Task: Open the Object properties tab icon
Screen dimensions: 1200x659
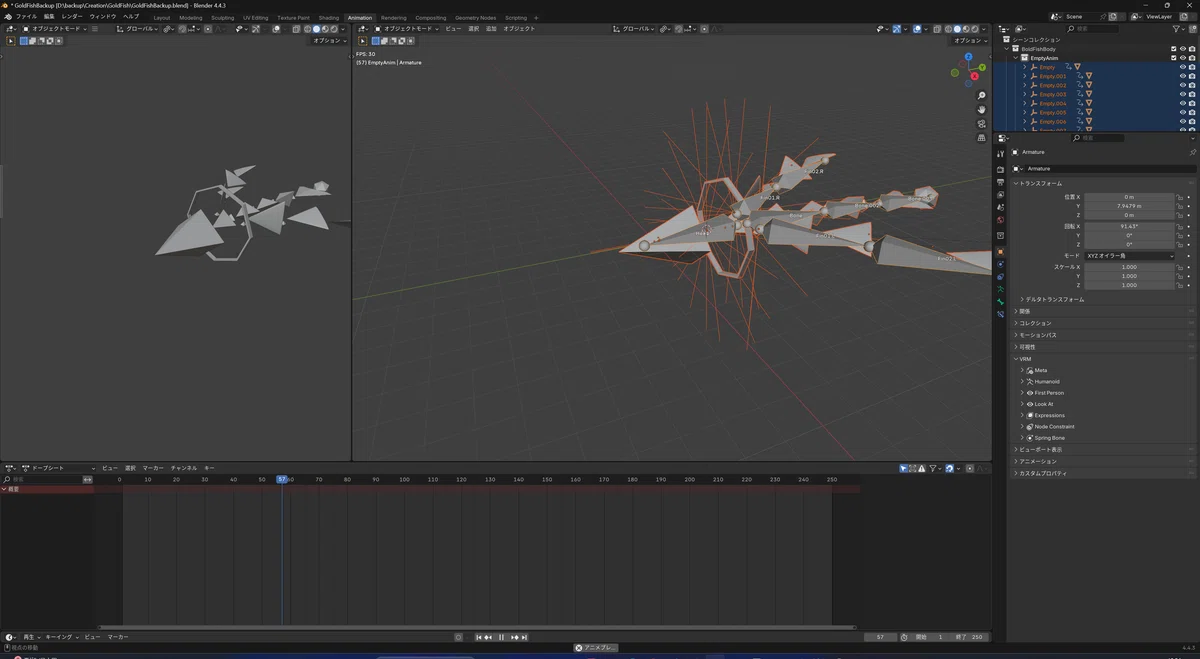Action: click(x=1000, y=251)
